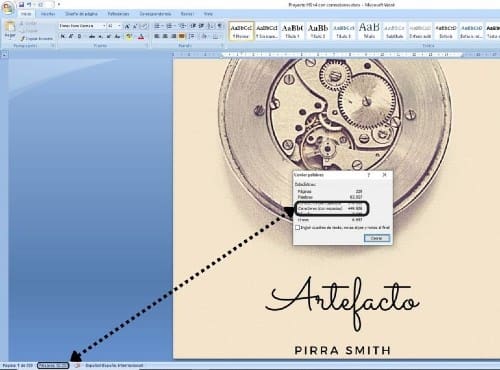Open multilevel list options
500x370 pixels.
182,26
